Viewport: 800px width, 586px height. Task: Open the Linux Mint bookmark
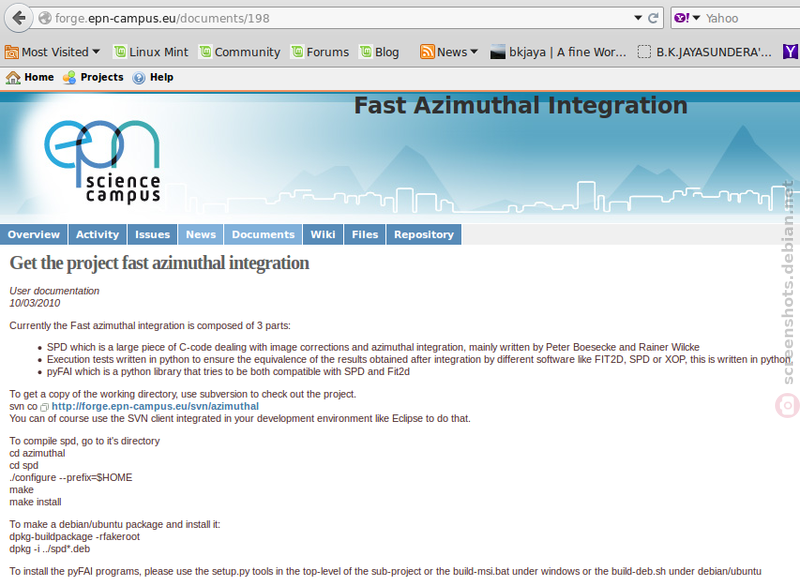[x=151, y=52]
